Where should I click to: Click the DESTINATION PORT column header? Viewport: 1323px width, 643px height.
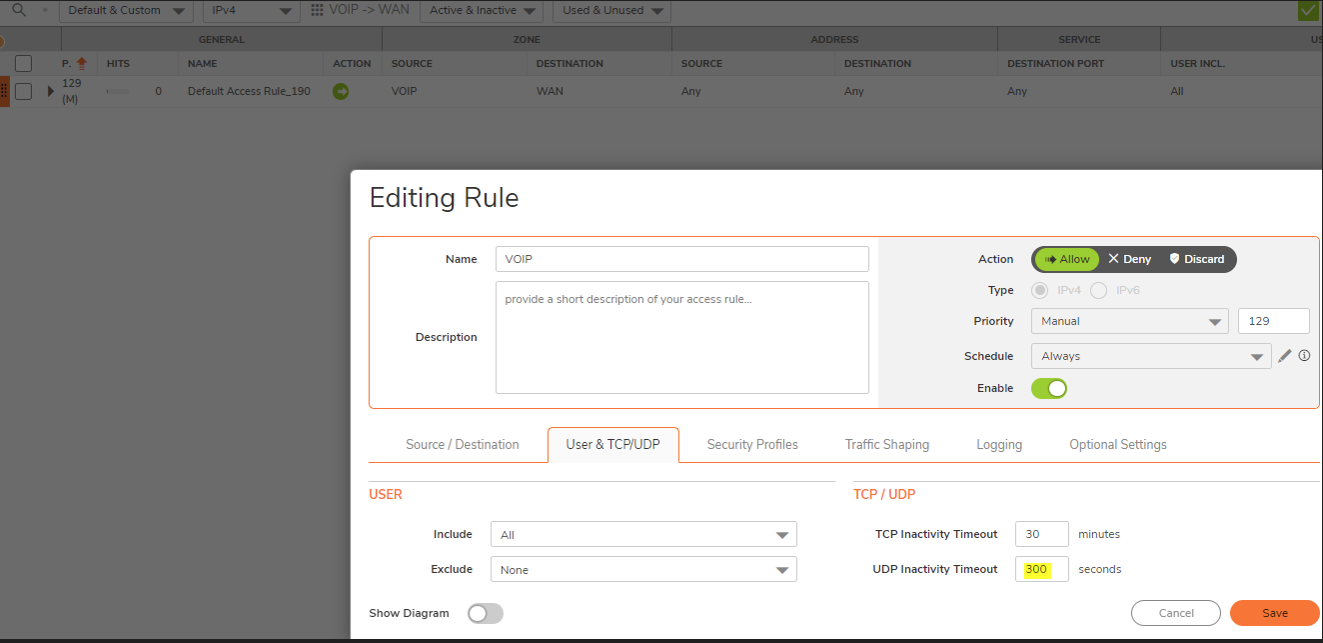point(1056,63)
